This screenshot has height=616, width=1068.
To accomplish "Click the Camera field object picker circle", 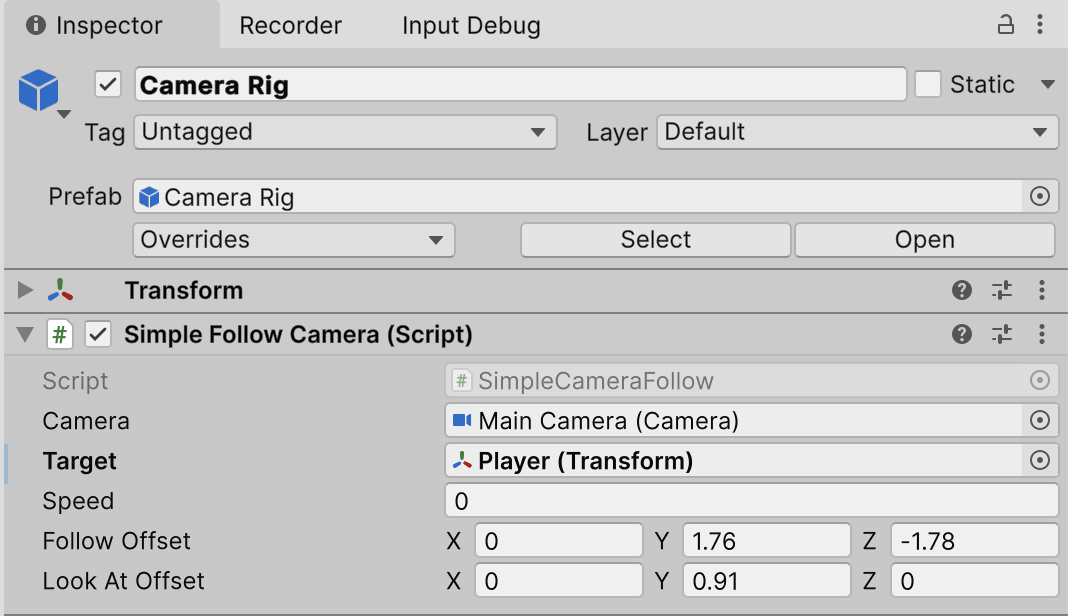I will click(x=1040, y=421).
